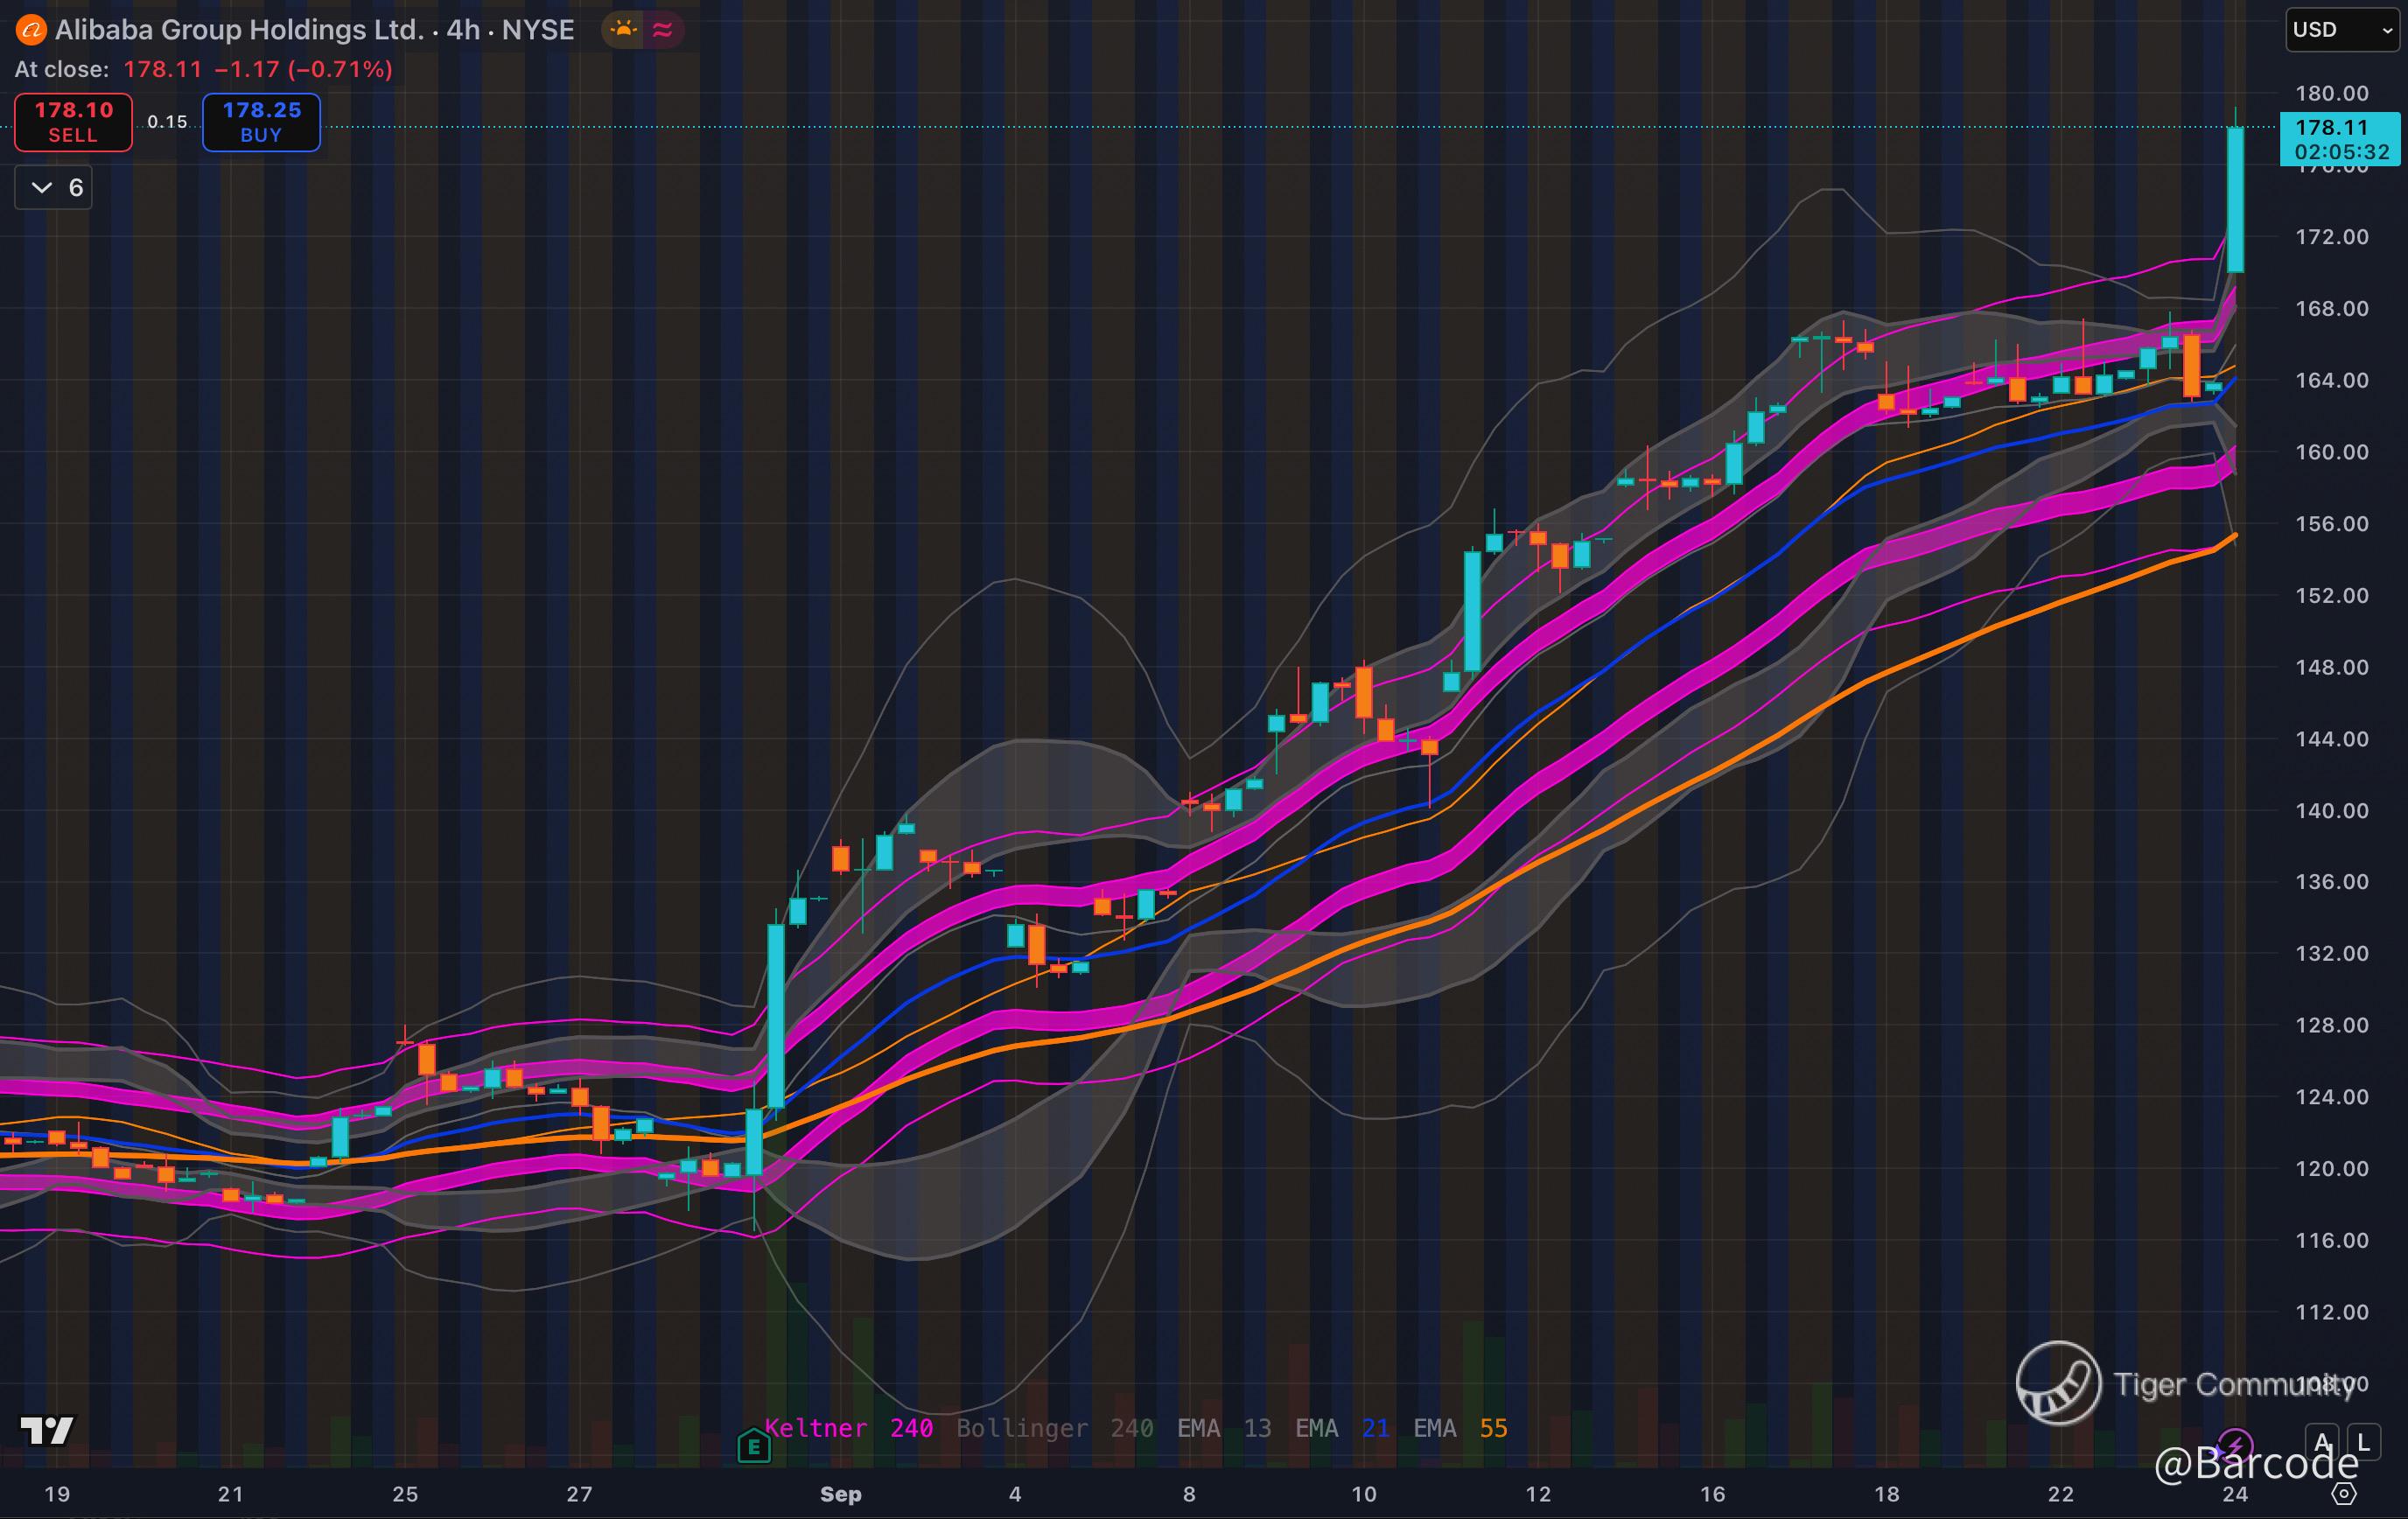Click the purple lightning flash icon
This screenshot has height=1519, width=2408.
click(x=2234, y=1445)
